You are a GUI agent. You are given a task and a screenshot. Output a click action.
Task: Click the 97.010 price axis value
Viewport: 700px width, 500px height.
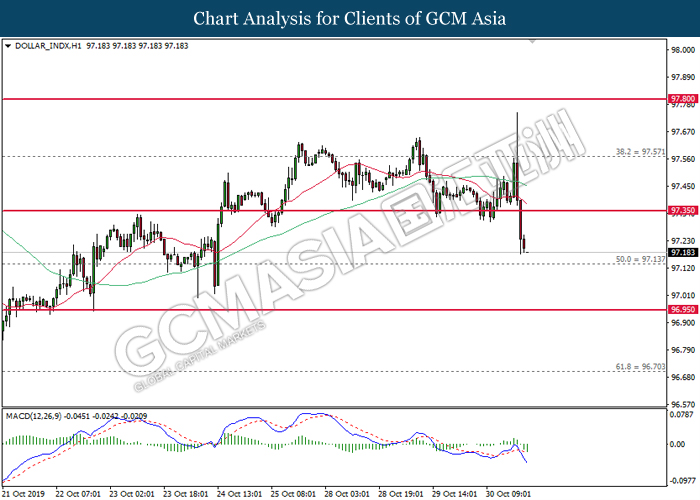(x=683, y=295)
